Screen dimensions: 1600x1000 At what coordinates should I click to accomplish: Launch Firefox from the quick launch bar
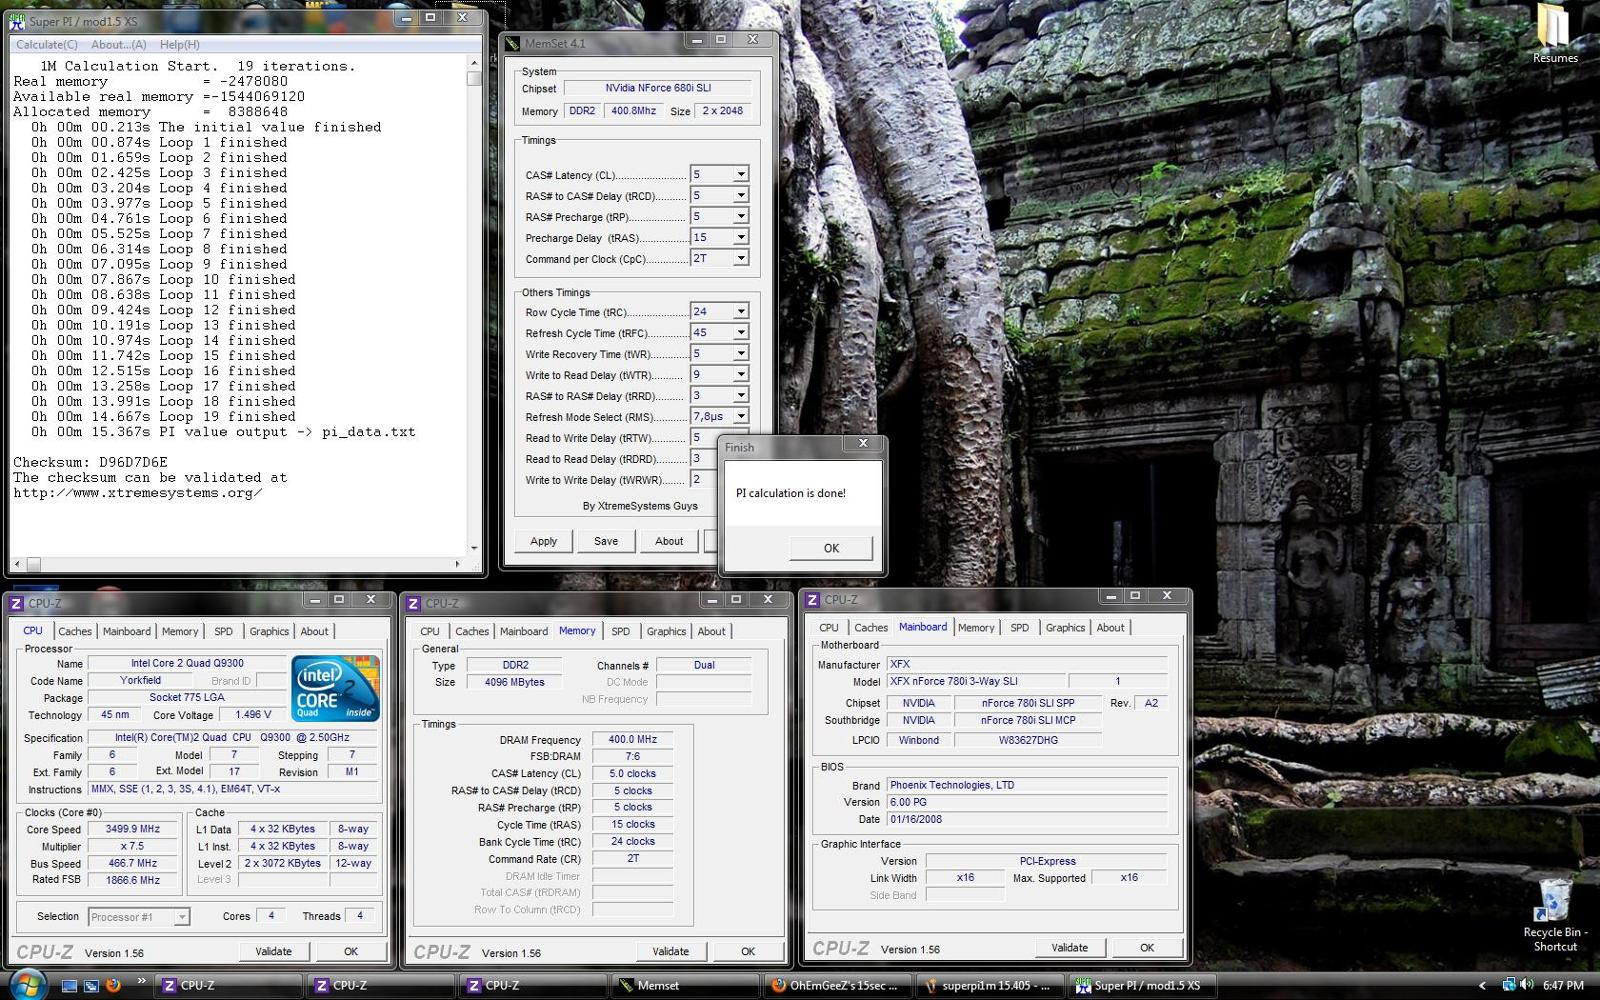click(113, 985)
